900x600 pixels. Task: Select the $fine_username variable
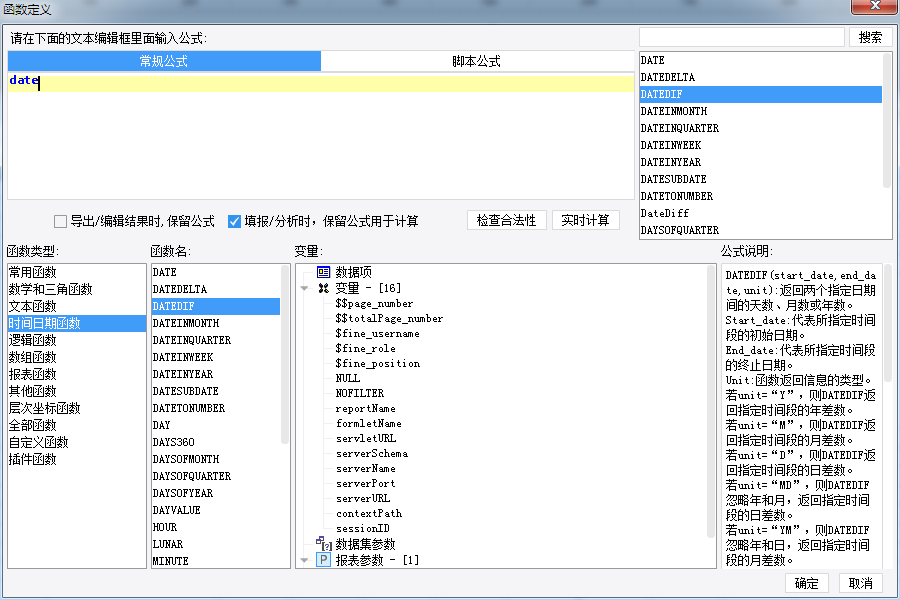(x=377, y=334)
